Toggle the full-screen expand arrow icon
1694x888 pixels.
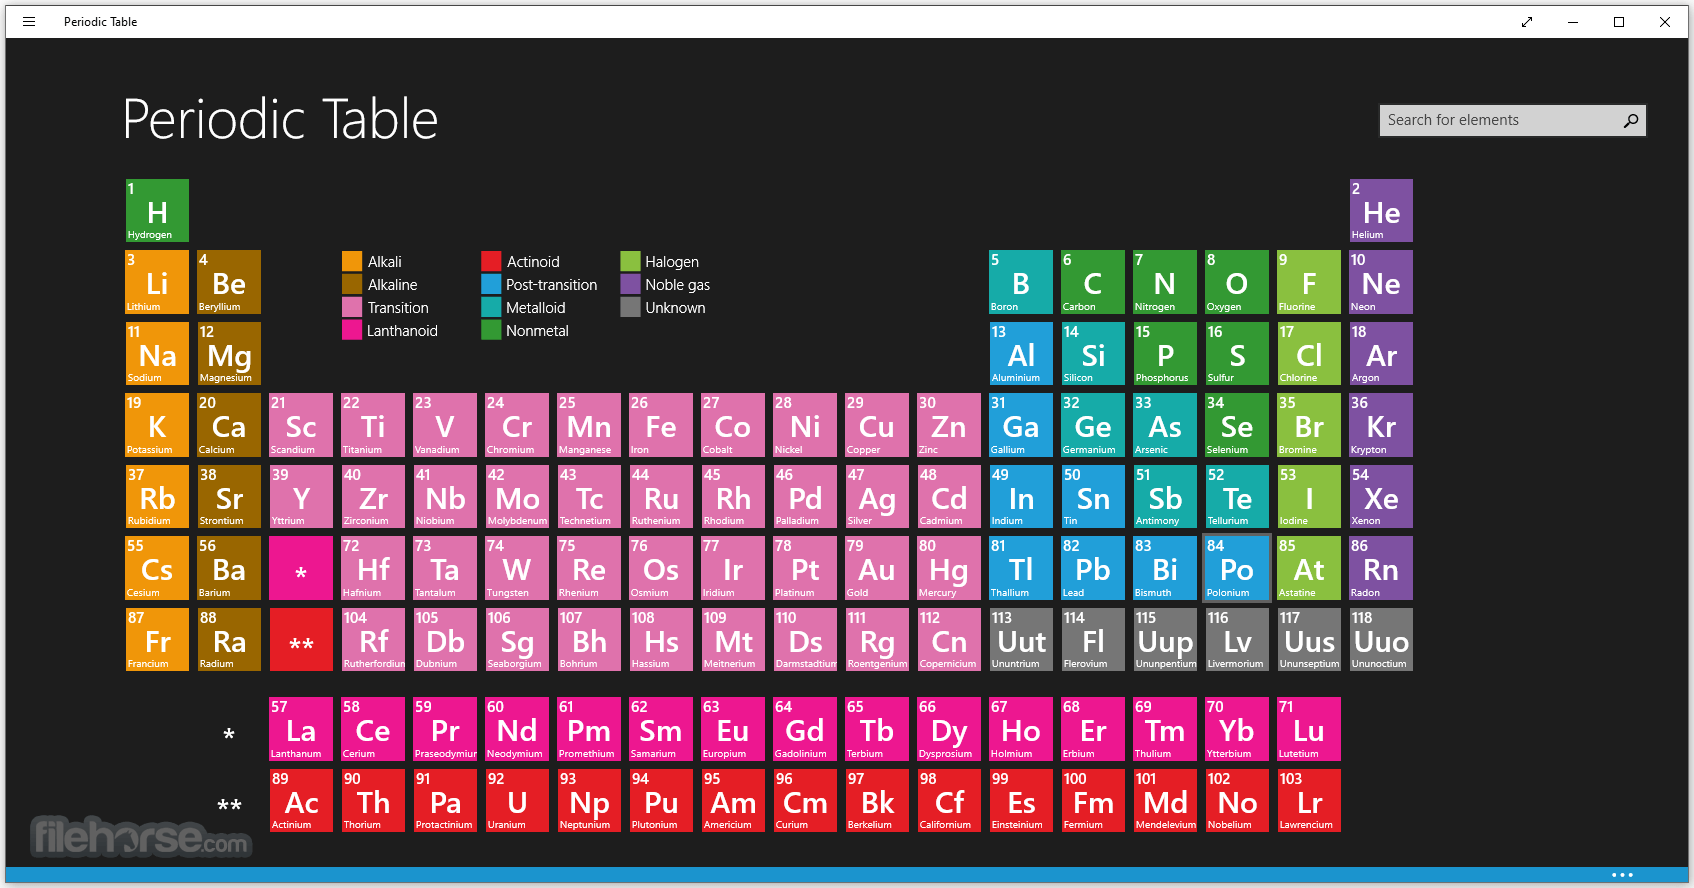(x=1527, y=21)
